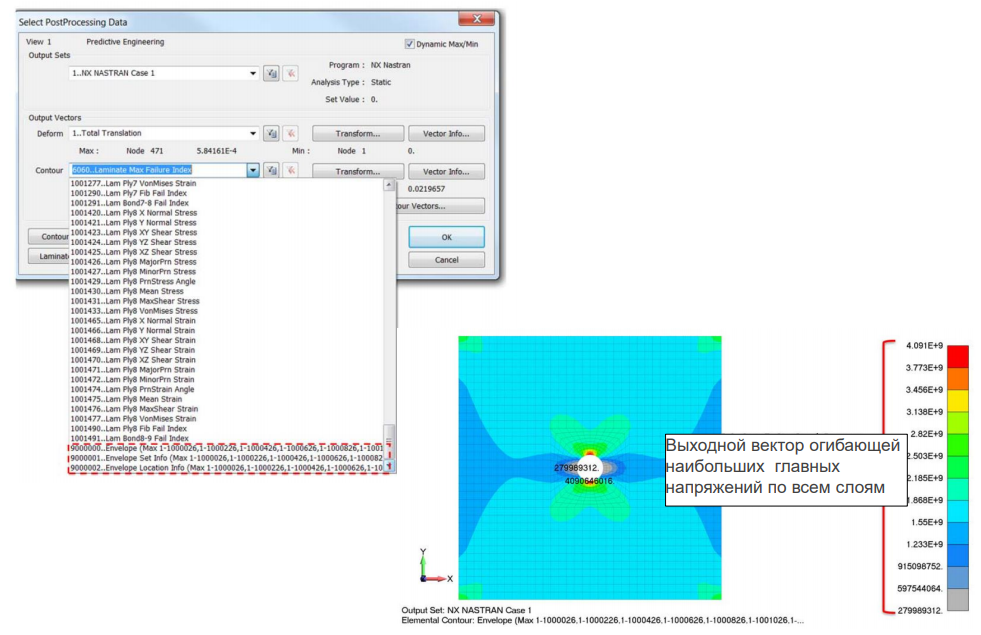The height and width of the screenshot is (635, 981).
Task: Select 1001476..Lam Ply8 MaxShear Strain
Action: [x=134, y=409]
